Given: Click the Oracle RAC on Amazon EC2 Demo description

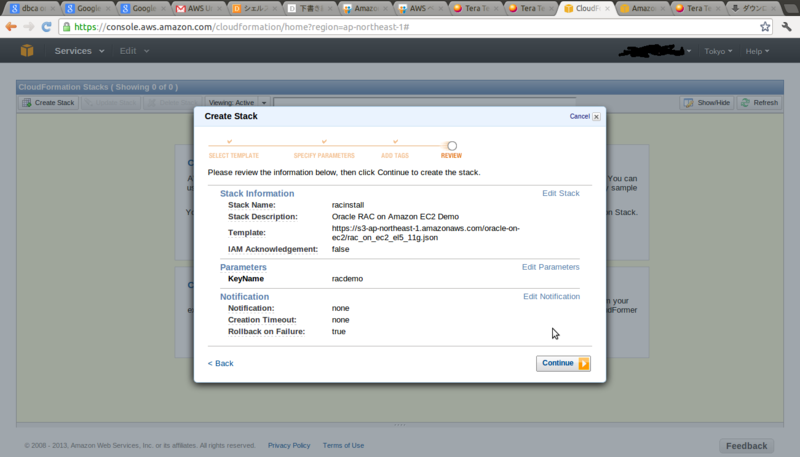Looking at the screenshot, I should coord(395,217).
